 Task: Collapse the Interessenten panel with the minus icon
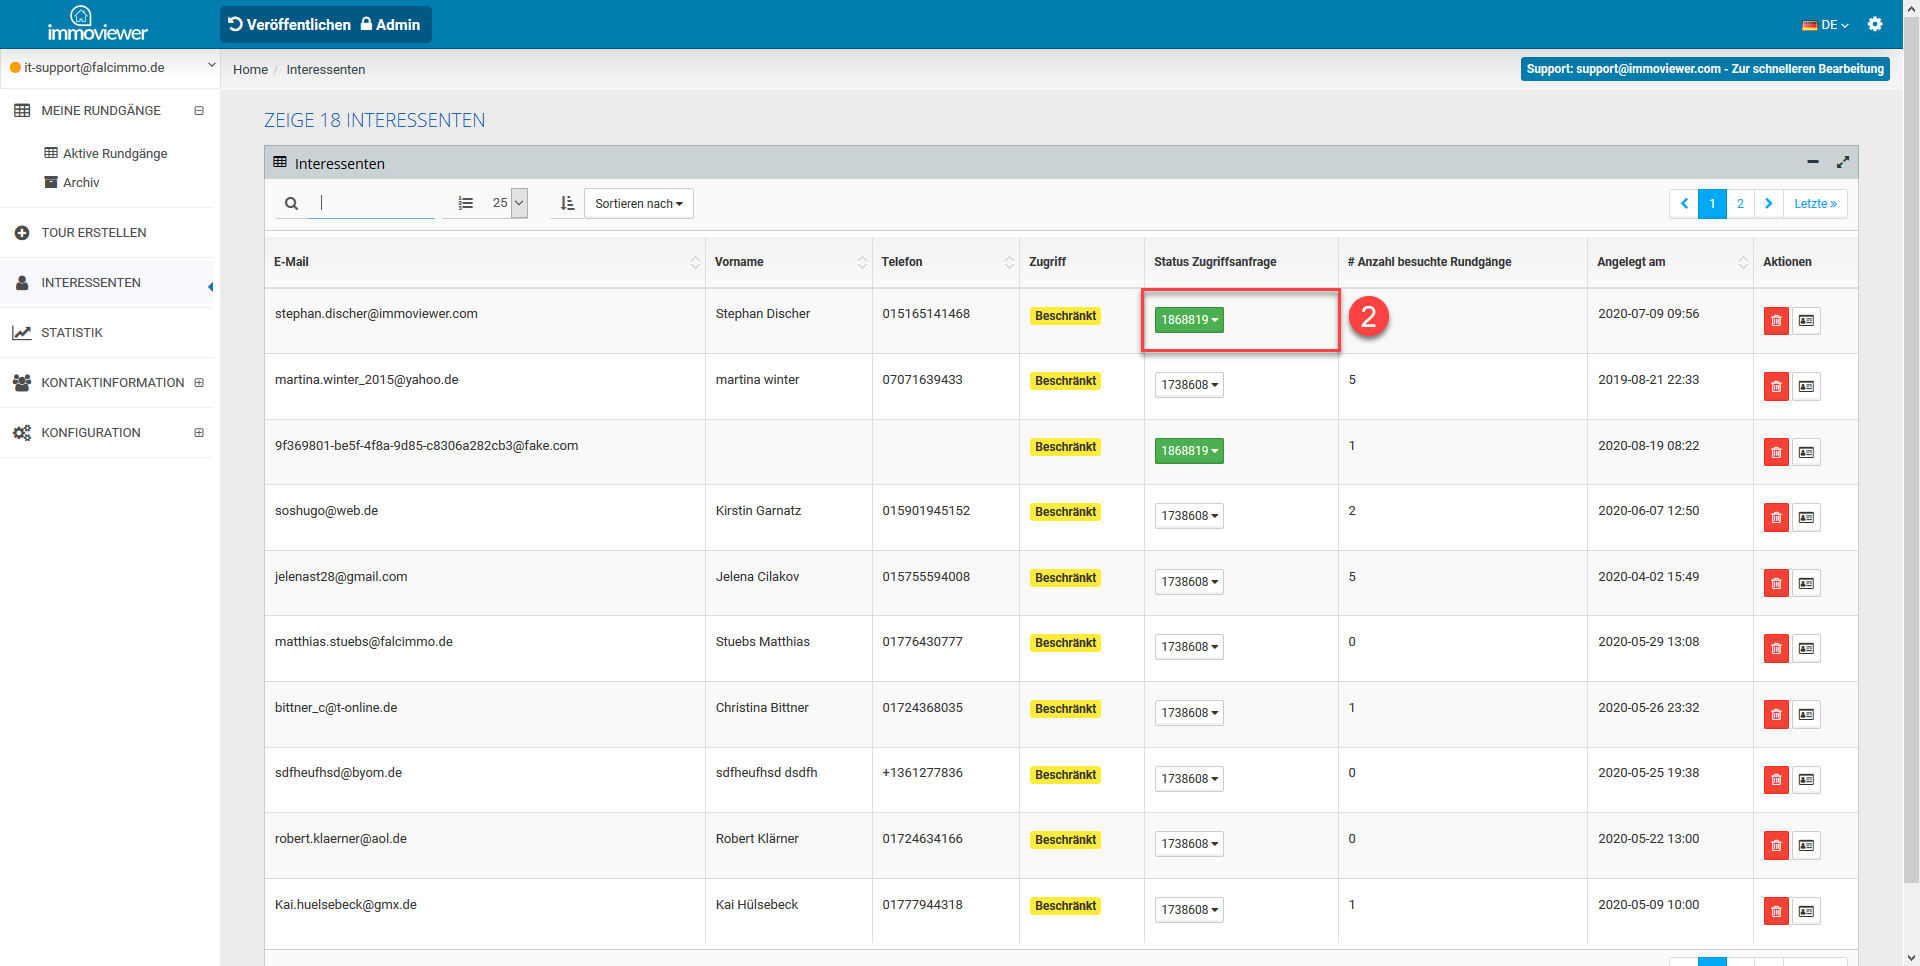tap(1813, 162)
